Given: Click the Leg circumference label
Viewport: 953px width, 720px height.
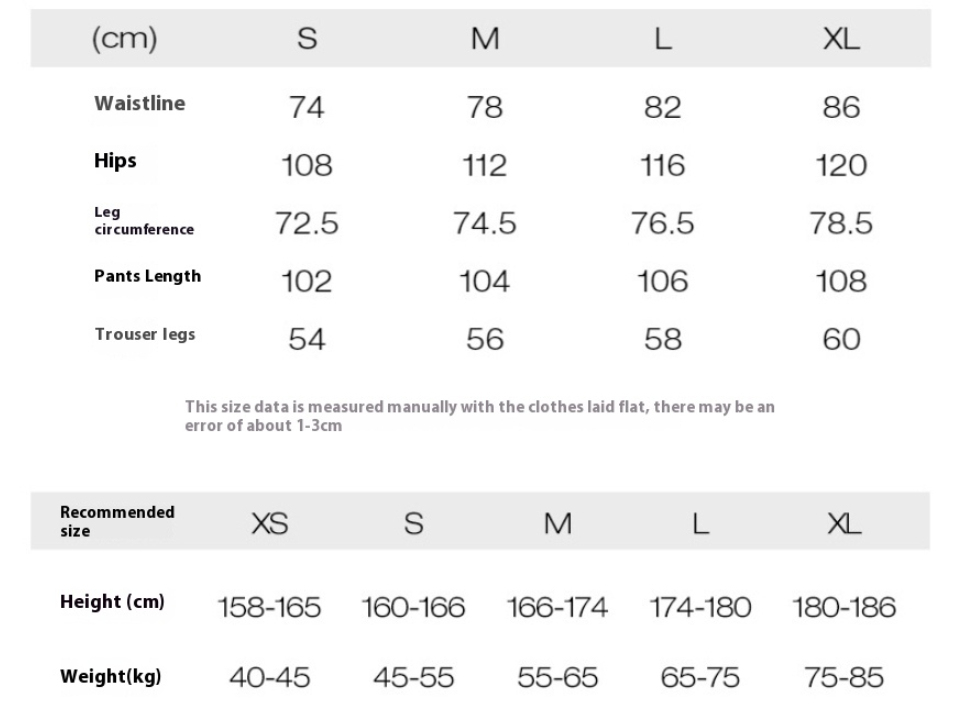Looking at the screenshot, I should 144,221.
